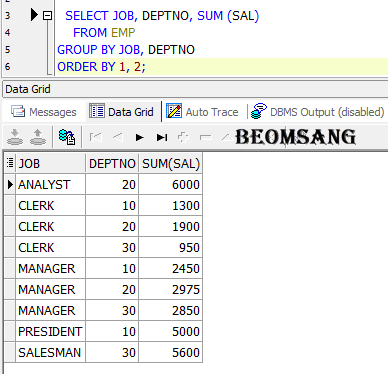Click the execution arrow marker on line 3
The image size is (388, 374).
coord(34,15)
